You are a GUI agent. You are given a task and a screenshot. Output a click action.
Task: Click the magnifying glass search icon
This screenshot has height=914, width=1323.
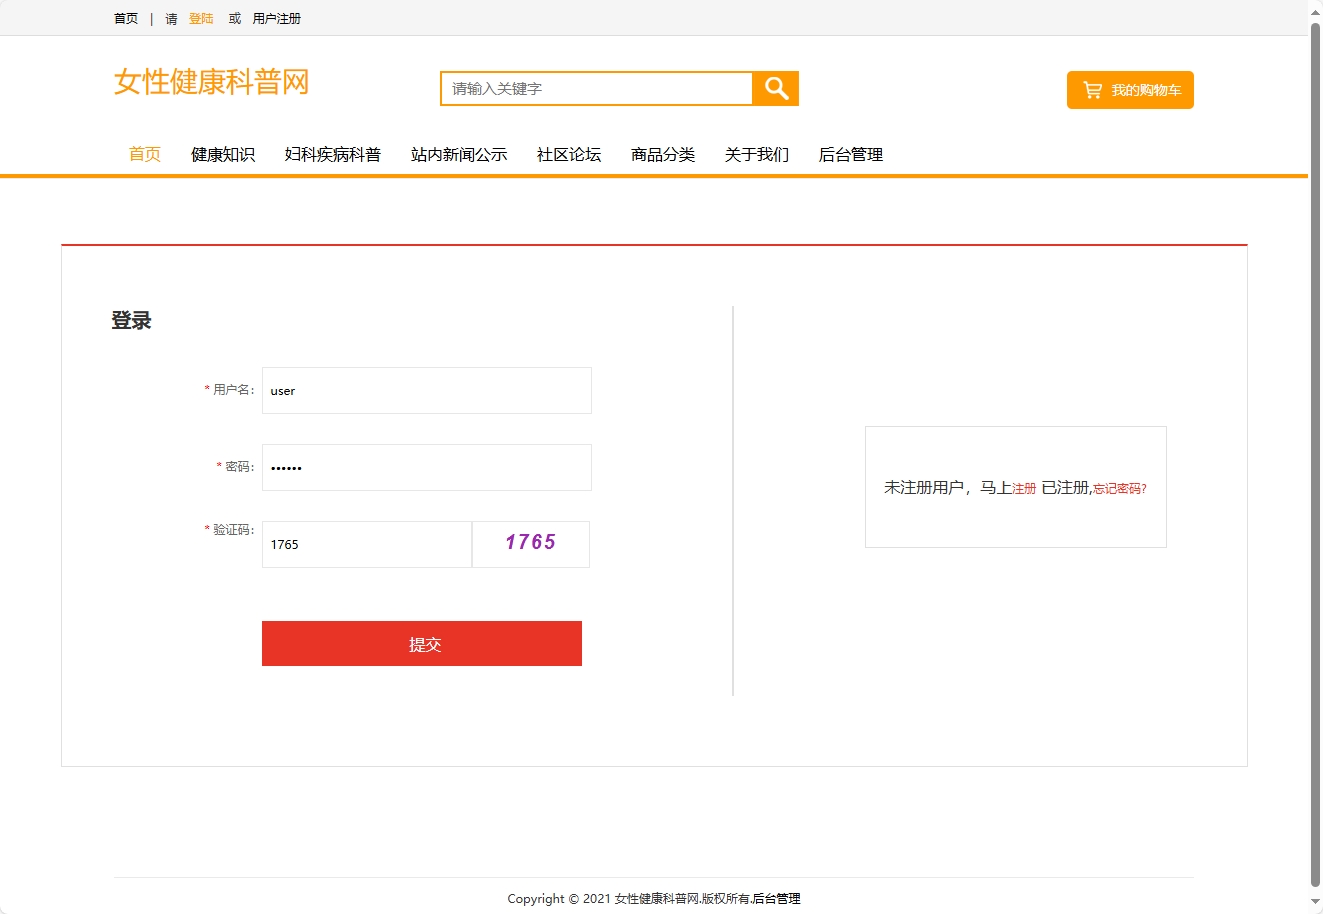coord(775,88)
